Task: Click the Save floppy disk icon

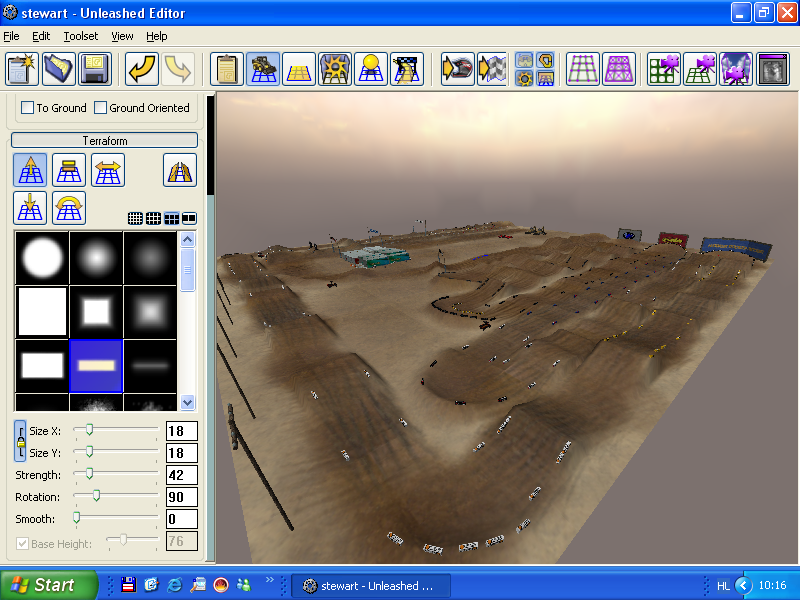Action: coord(95,69)
